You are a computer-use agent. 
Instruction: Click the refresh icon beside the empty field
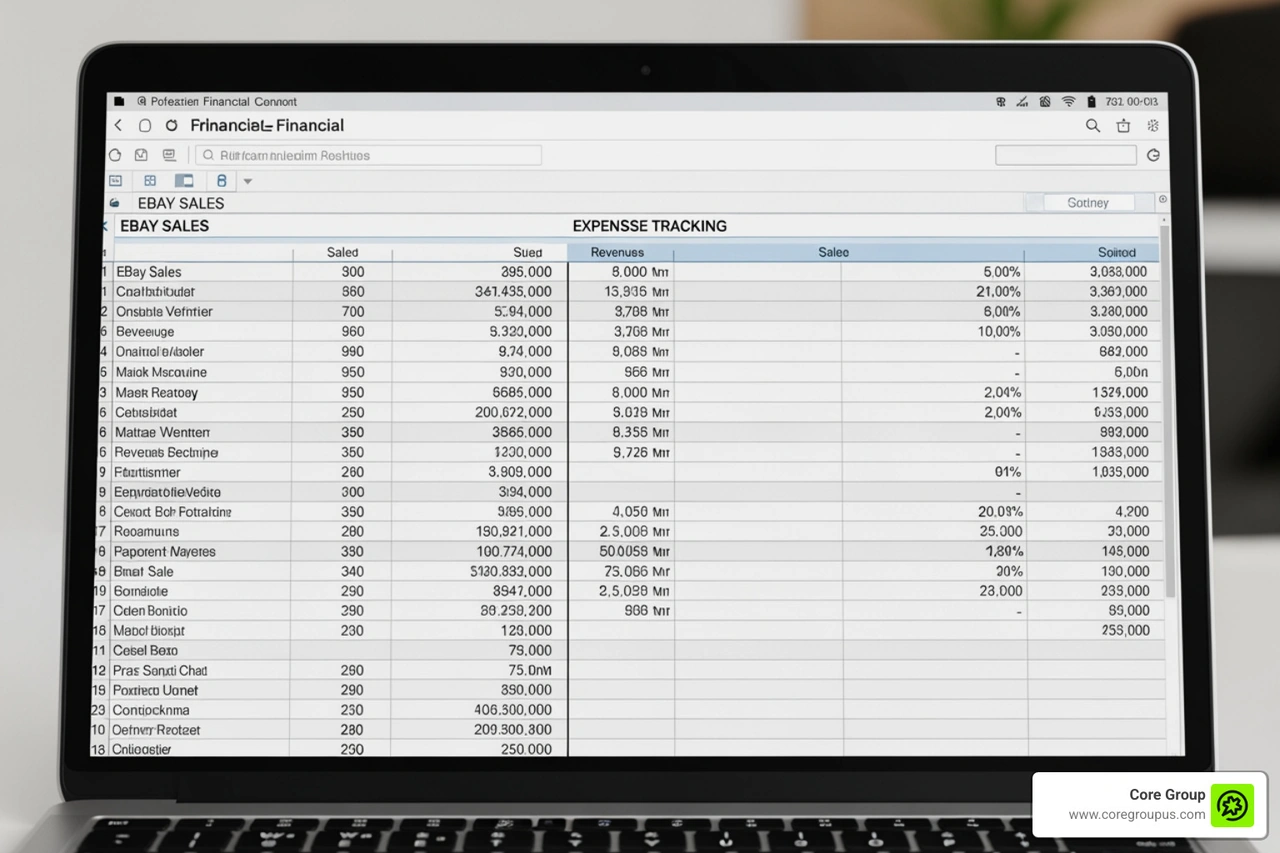click(x=1153, y=155)
